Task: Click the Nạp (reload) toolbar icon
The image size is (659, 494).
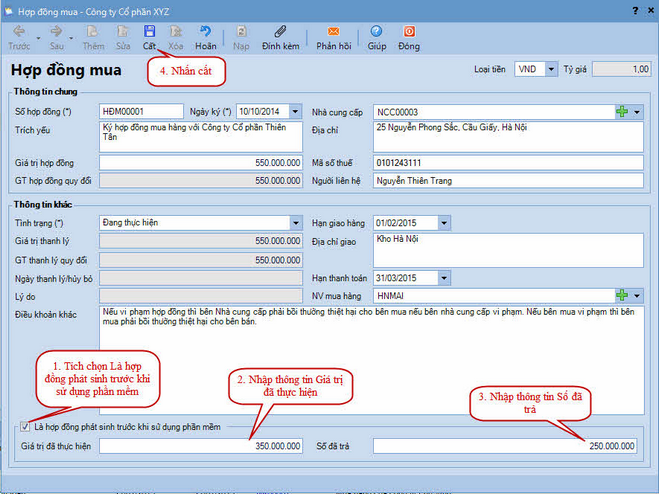Action: 241,32
